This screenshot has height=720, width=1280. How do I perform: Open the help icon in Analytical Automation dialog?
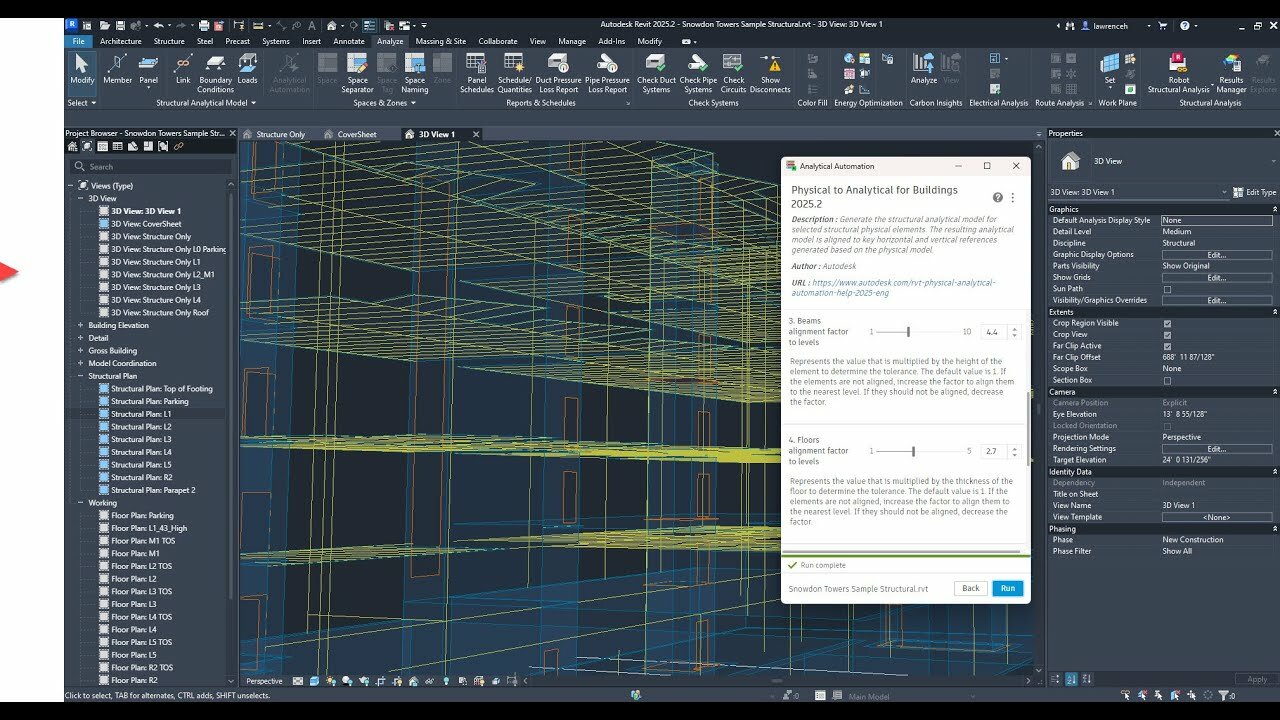[997, 198]
